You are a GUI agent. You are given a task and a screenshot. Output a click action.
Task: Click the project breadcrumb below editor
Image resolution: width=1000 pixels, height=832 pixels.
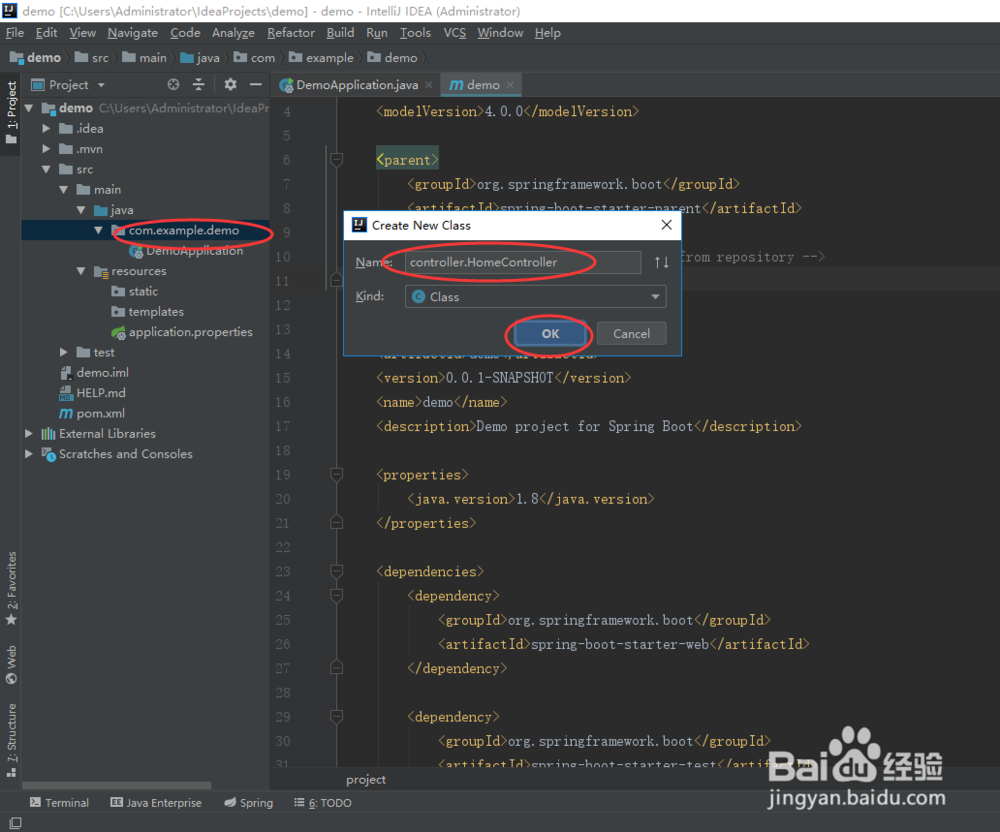click(x=366, y=779)
